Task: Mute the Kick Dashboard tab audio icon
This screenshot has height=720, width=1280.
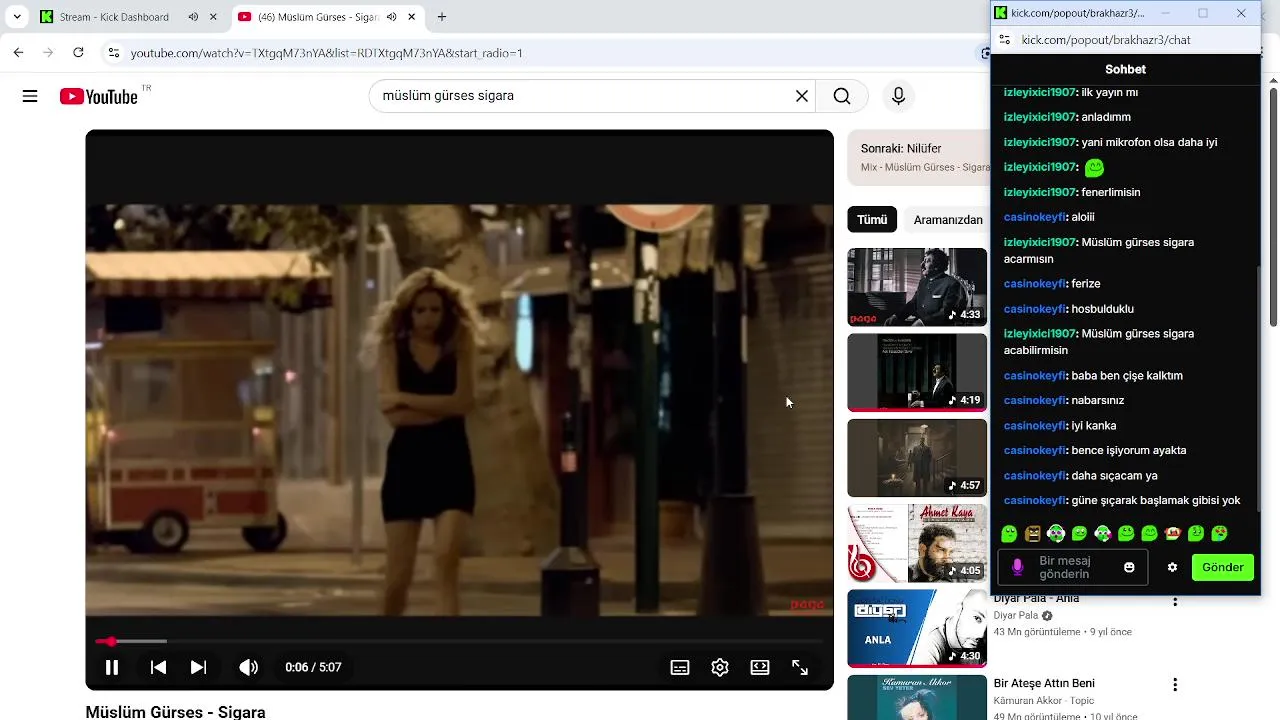Action: pos(193,17)
